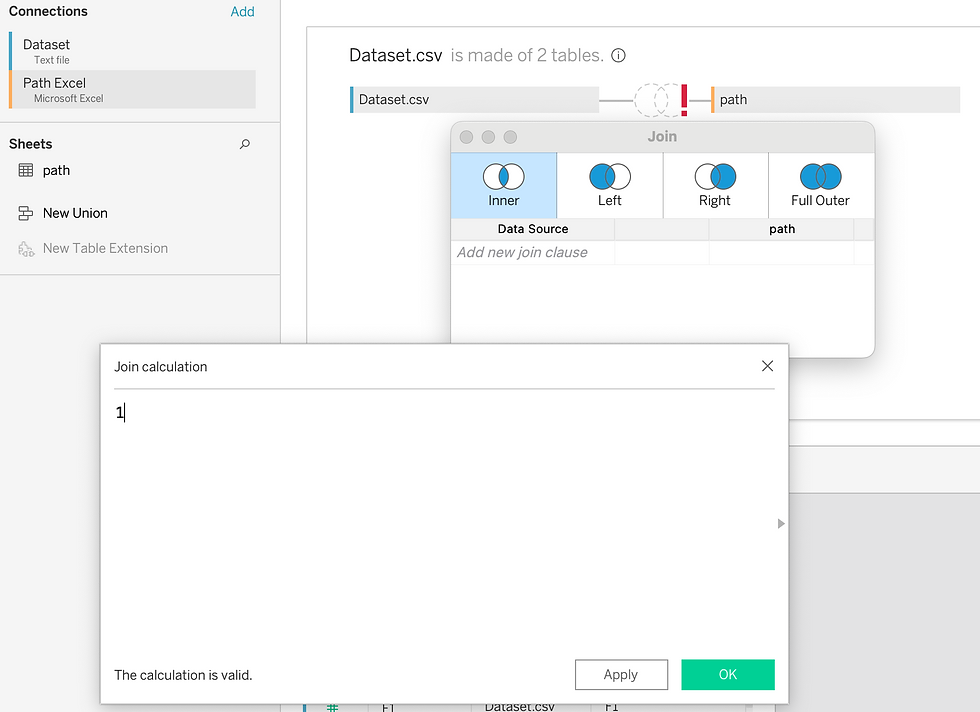This screenshot has width=980, height=712.
Task: Click New Union label
Action: 75,213
